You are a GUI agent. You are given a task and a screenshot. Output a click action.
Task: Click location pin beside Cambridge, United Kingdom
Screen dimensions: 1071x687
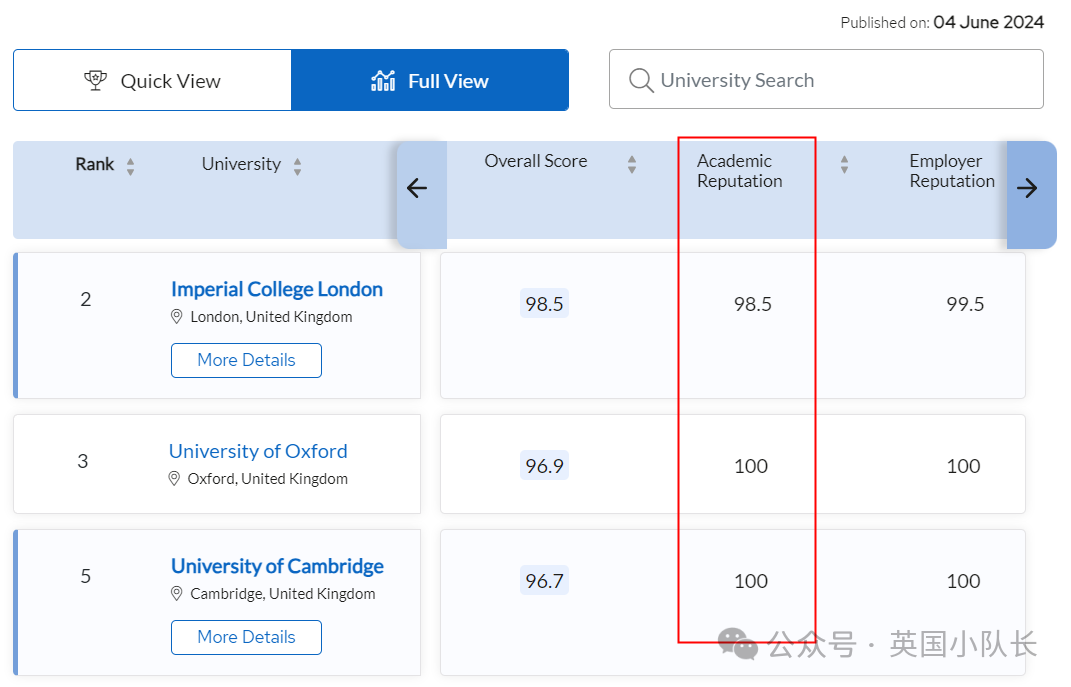tap(177, 594)
